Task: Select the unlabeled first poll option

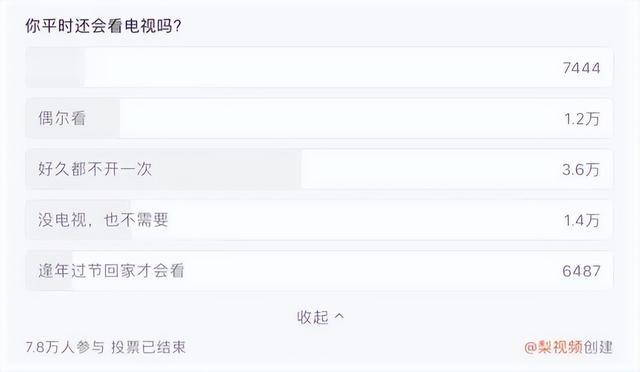Action: [319, 67]
